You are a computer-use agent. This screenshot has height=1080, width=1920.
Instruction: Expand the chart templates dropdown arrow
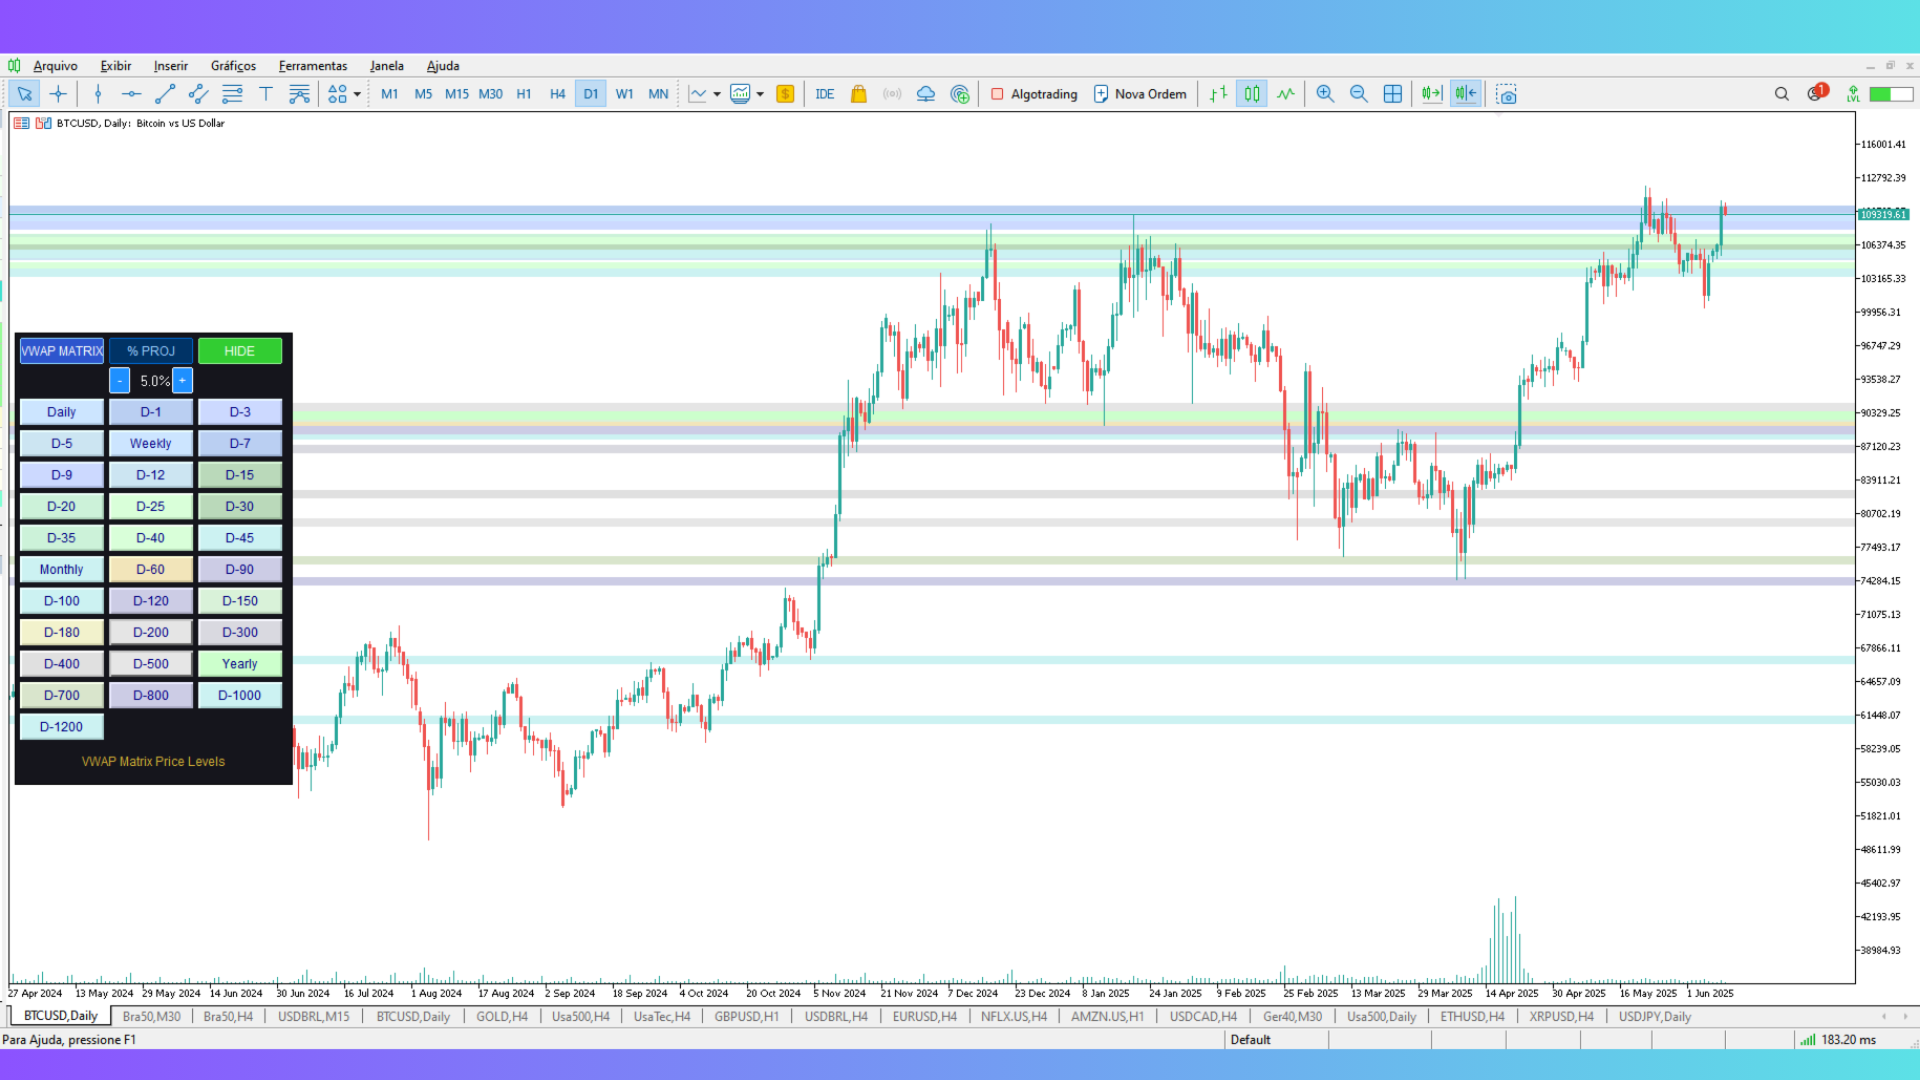point(760,94)
